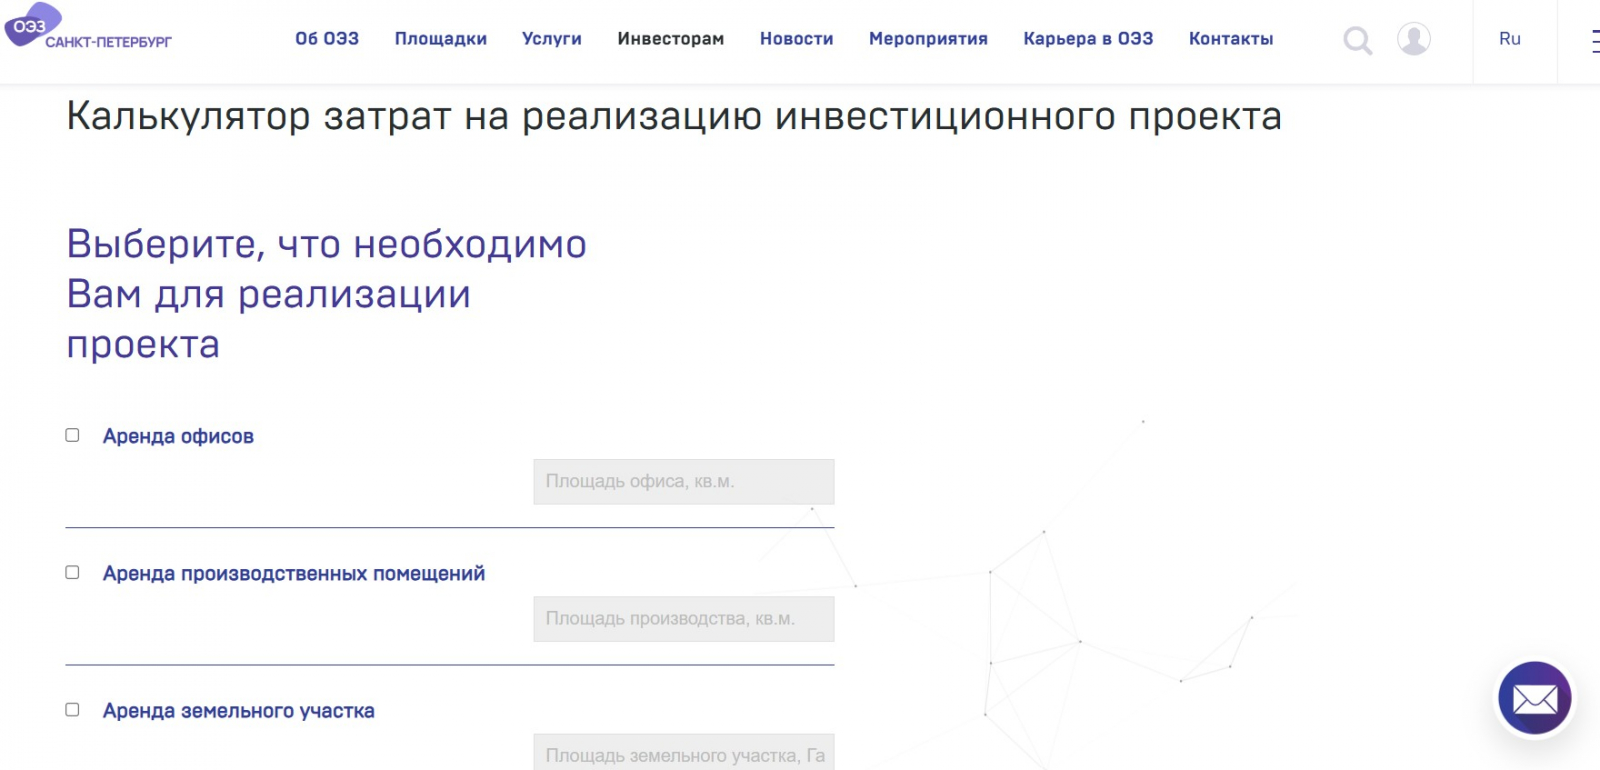The image size is (1600, 770).
Task: Open the Контакты page link
Action: click(x=1231, y=39)
